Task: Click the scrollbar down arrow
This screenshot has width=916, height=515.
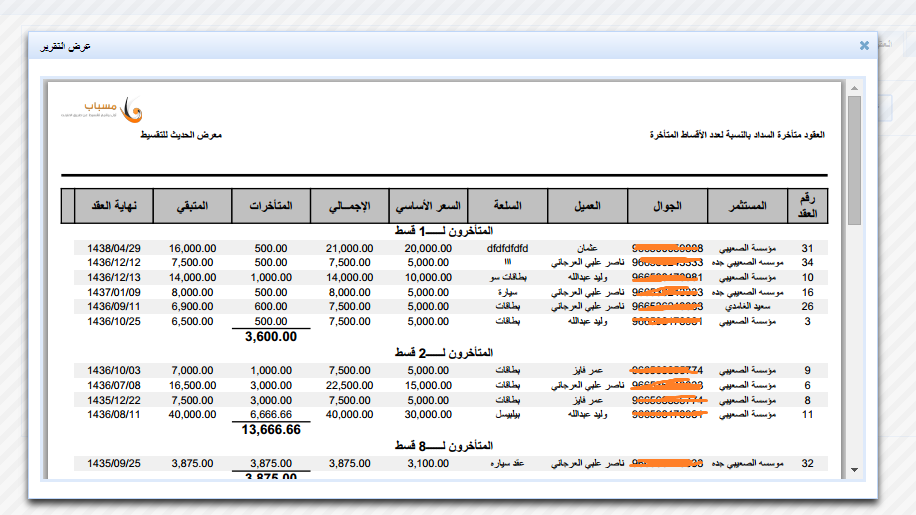Action: click(x=854, y=468)
